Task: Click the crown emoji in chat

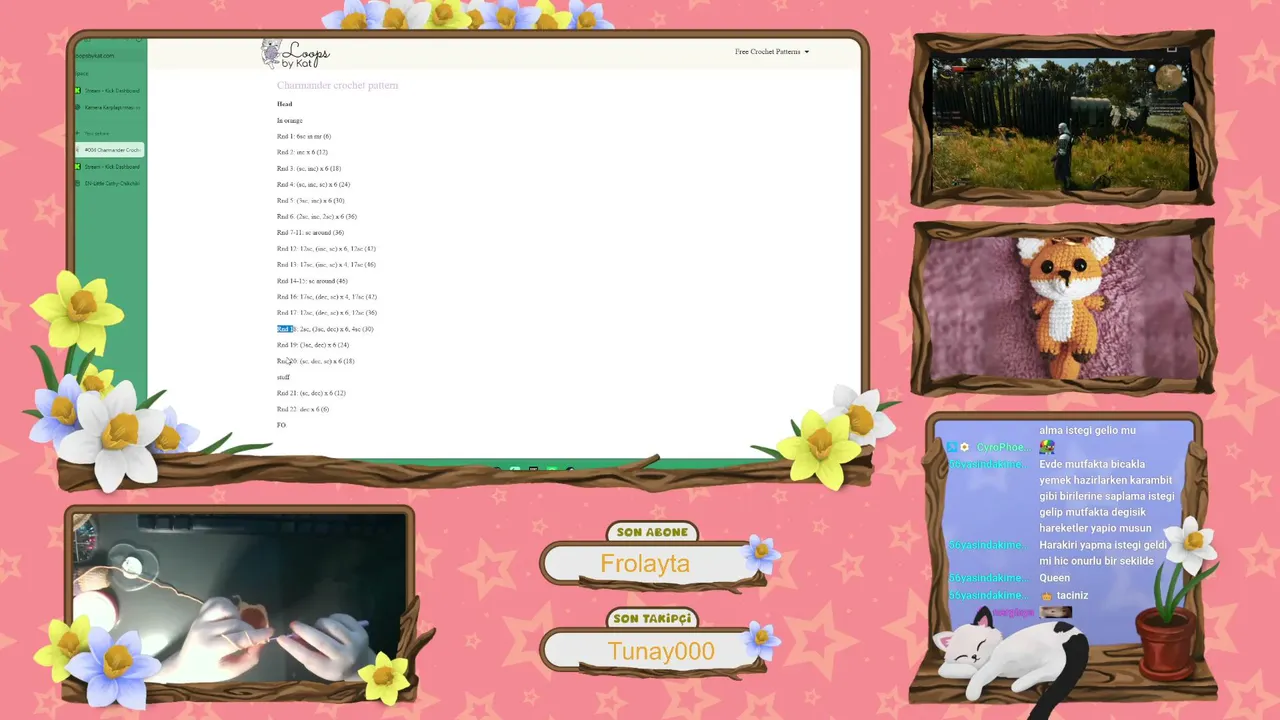Action: (x=1045, y=595)
